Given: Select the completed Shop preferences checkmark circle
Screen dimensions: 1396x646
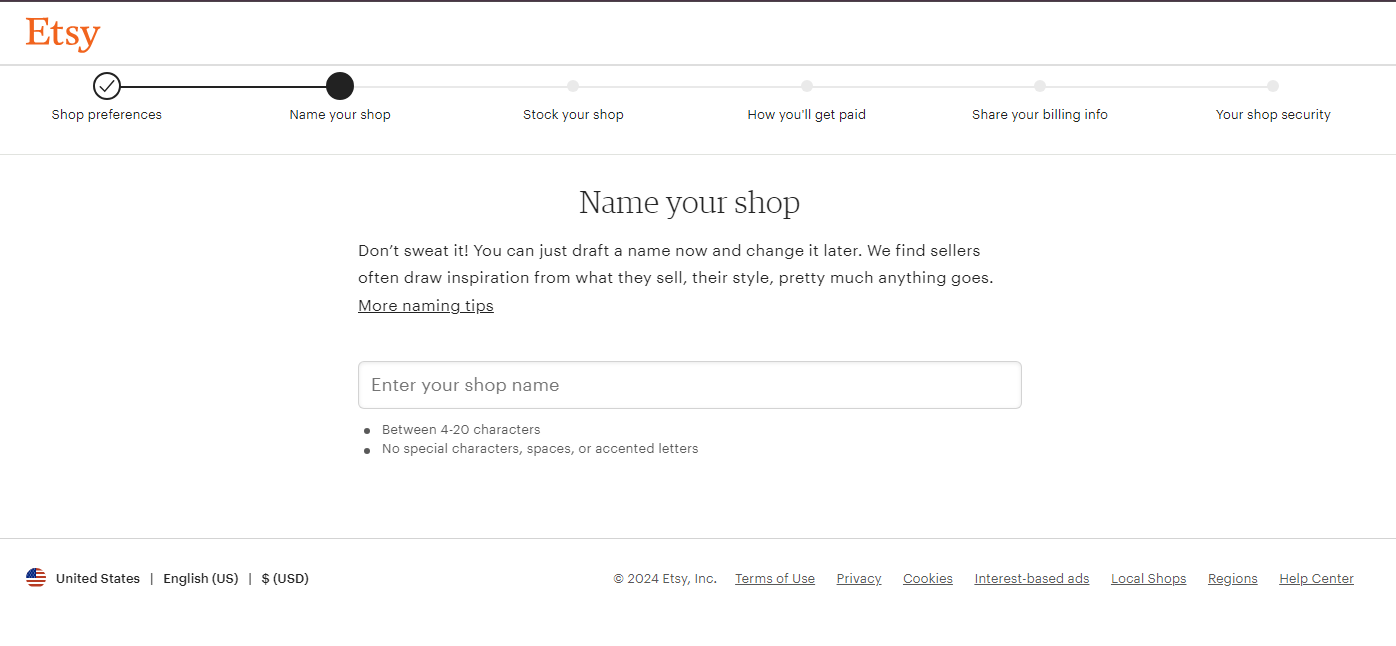Looking at the screenshot, I should click(106, 86).
